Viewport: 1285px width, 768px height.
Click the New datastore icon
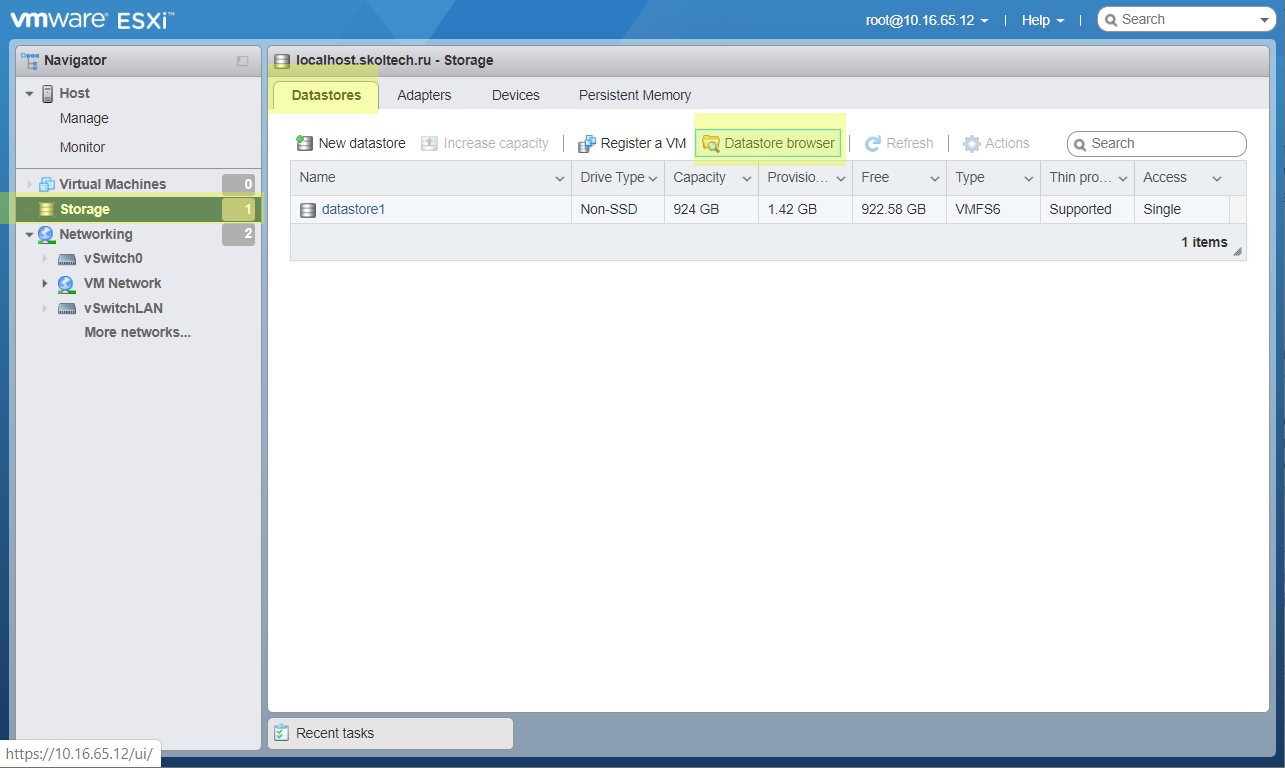coord(305,143)
